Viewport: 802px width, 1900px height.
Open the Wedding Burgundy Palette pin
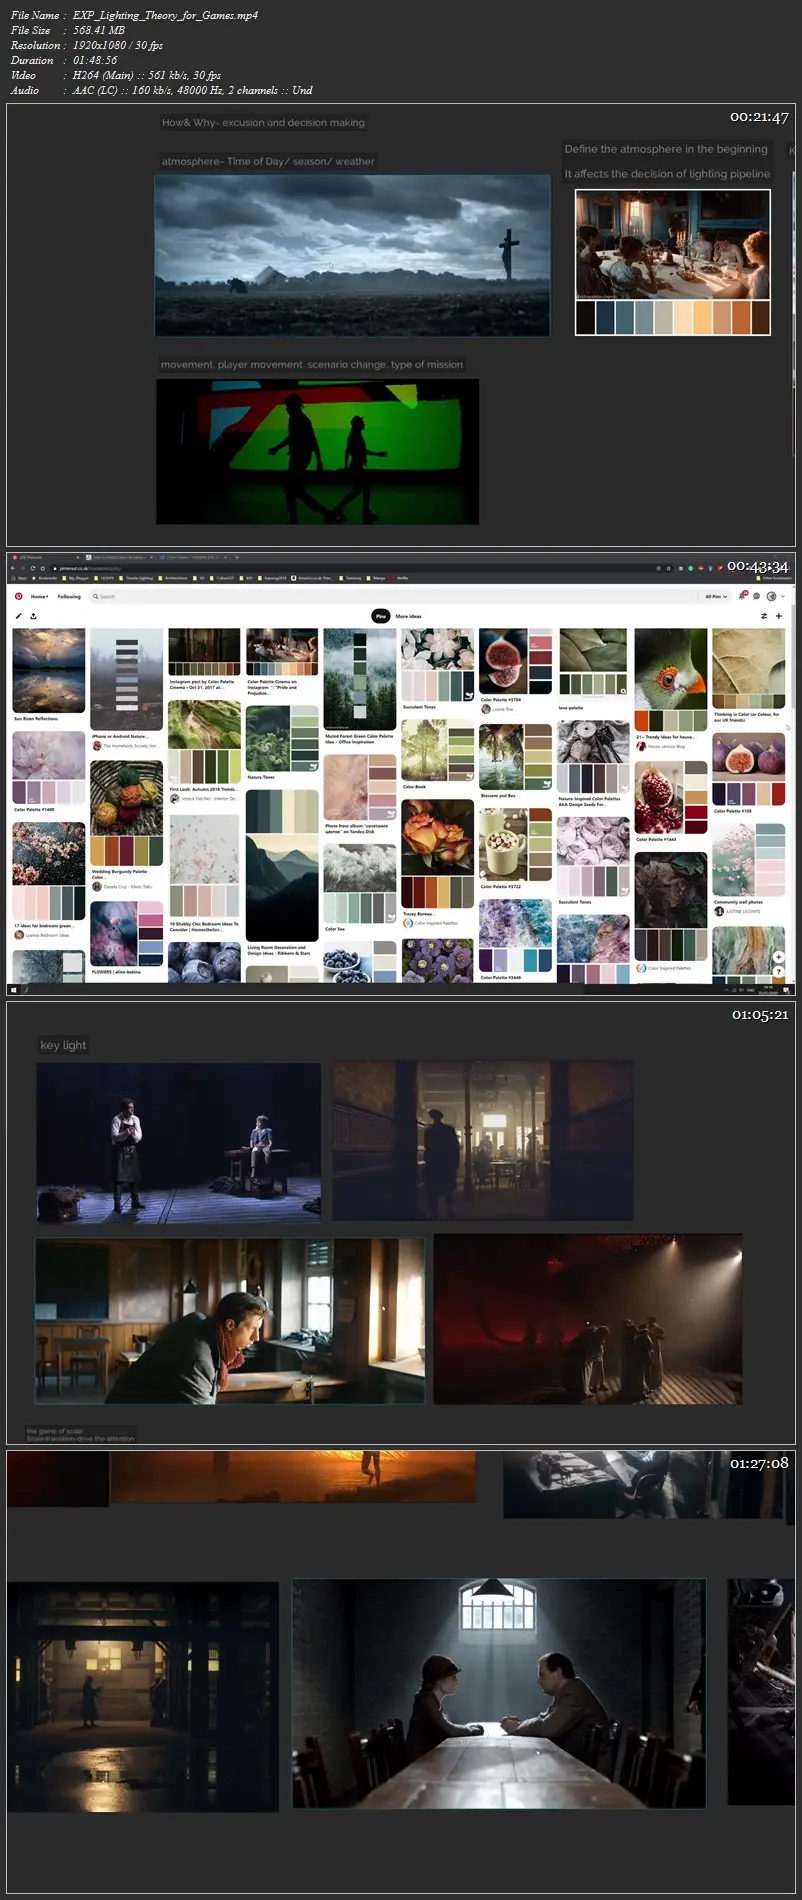[126, 813]
